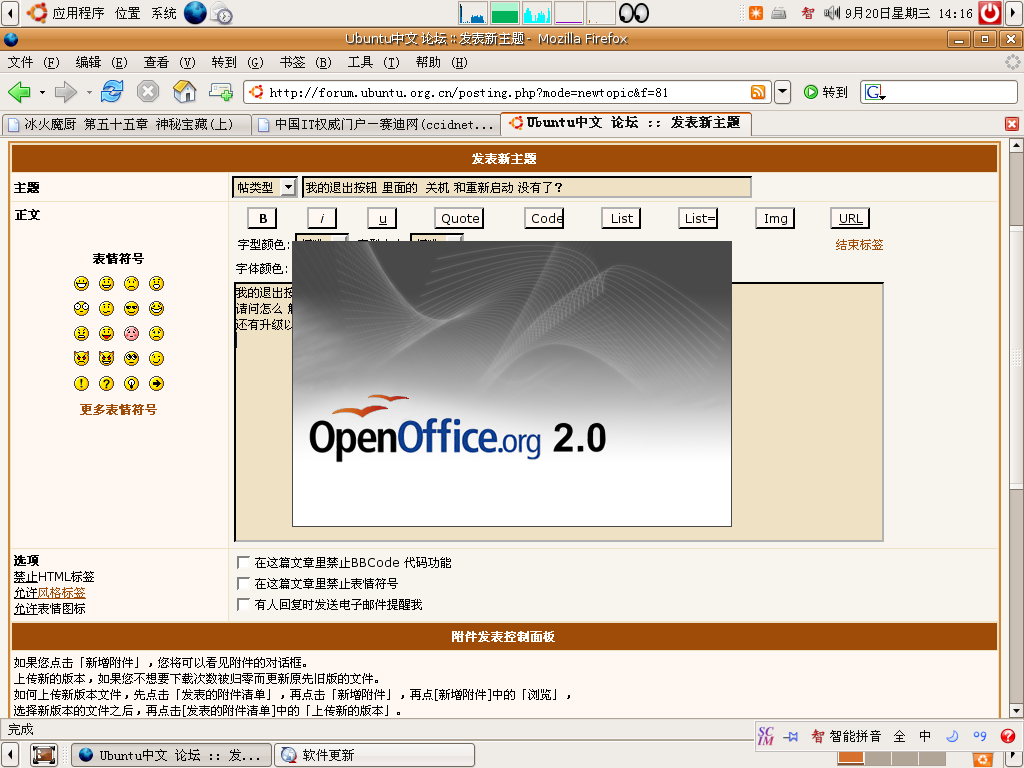The width and height of the screenshot is (1024, 768).
Task: Open the 更多表情符号 link
Action: click(118, 409)
